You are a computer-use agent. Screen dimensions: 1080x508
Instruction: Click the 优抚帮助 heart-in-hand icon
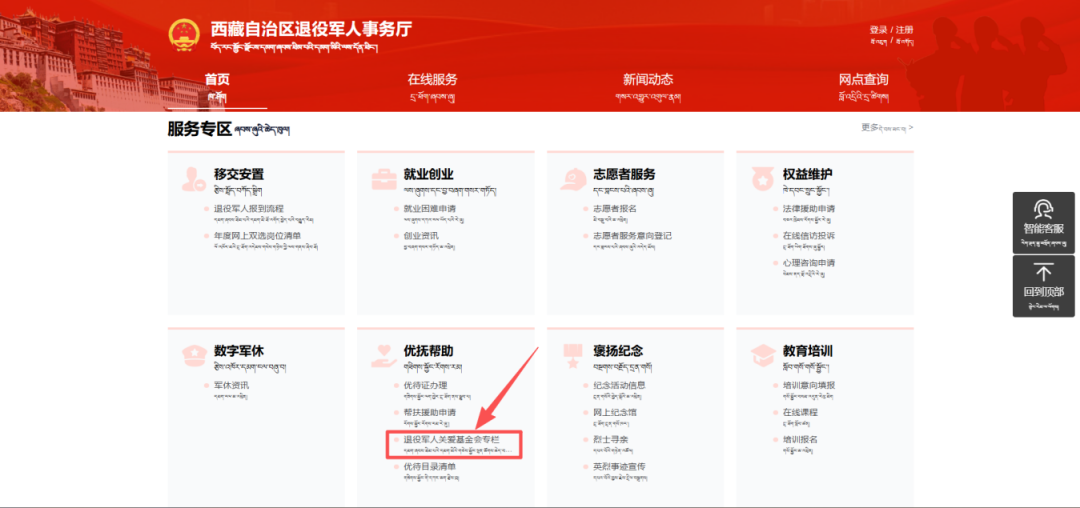[x=382, y=356]
